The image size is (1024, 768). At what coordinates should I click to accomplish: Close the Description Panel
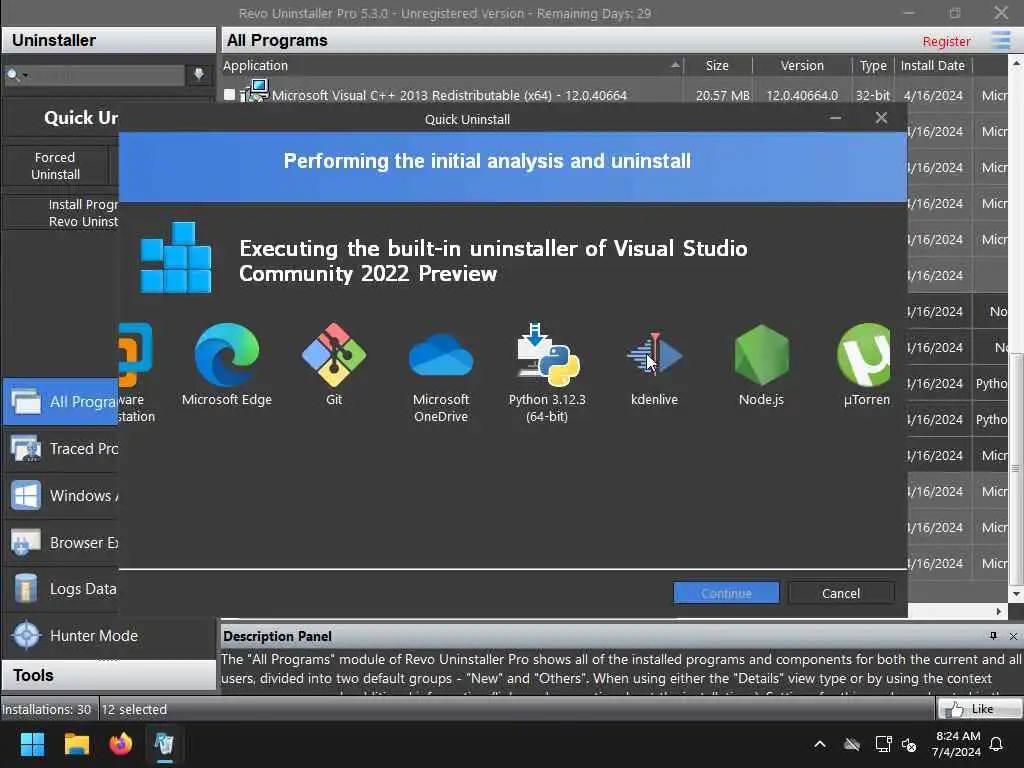point(1013,636)
